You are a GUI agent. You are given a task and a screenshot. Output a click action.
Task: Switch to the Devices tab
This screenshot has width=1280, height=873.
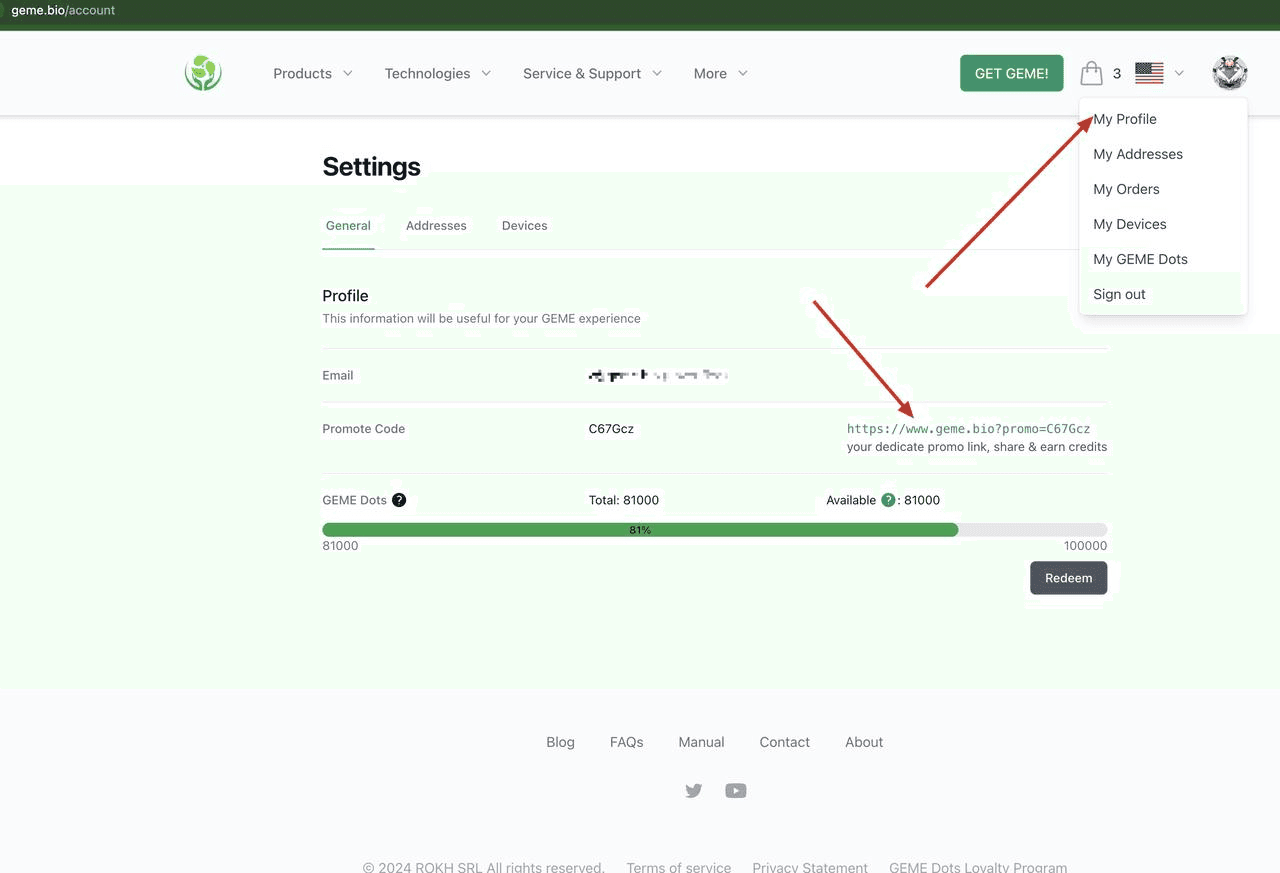coord(524,225)
